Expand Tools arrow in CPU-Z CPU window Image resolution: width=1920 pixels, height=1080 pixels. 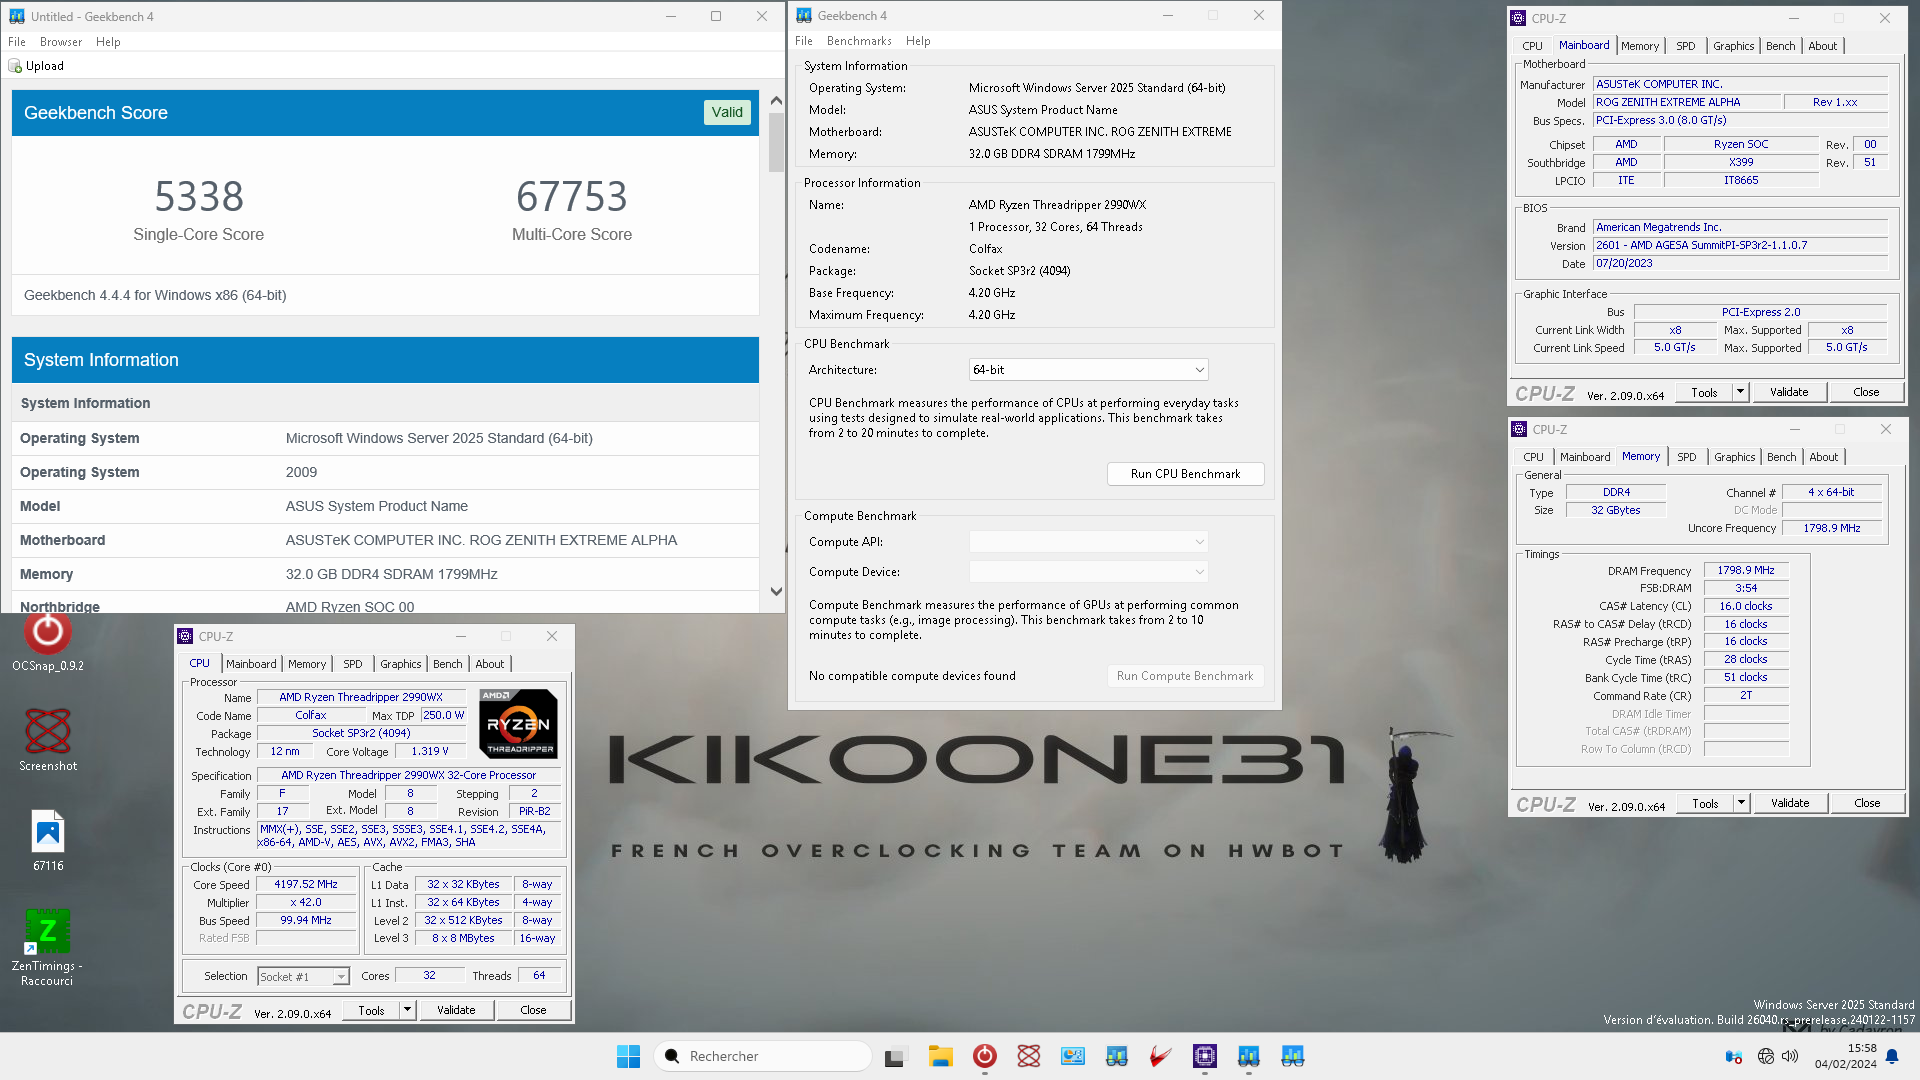(x=407, y=1010)
